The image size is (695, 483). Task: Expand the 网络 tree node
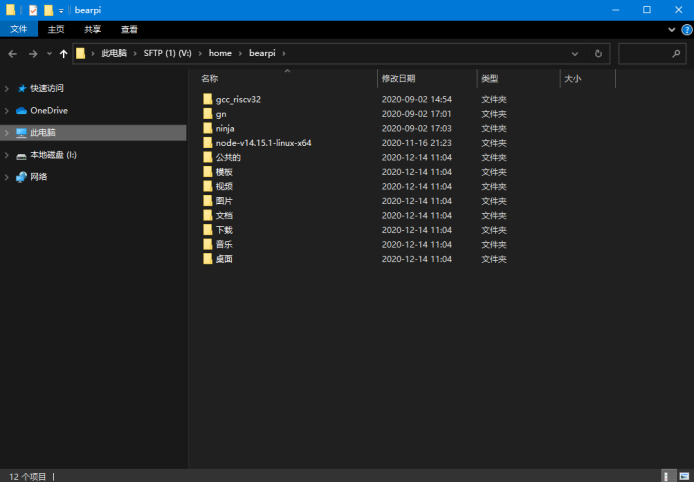pyautogui.click(x=7, y=177)
